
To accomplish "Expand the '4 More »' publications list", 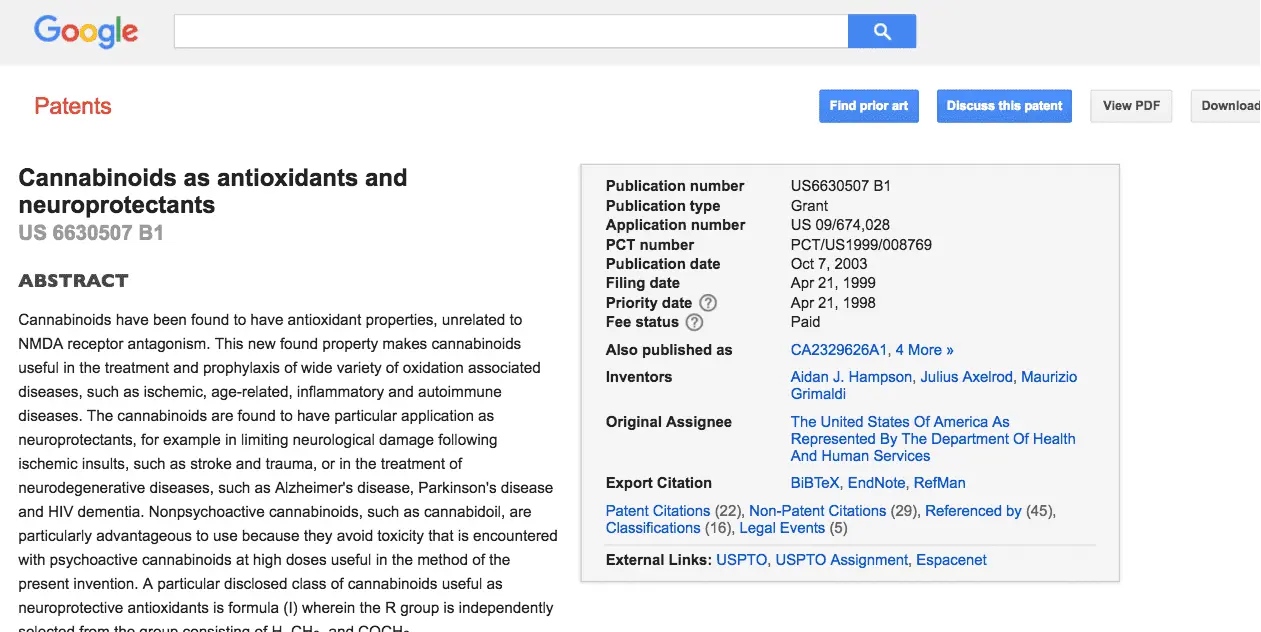I will (924, 350).
